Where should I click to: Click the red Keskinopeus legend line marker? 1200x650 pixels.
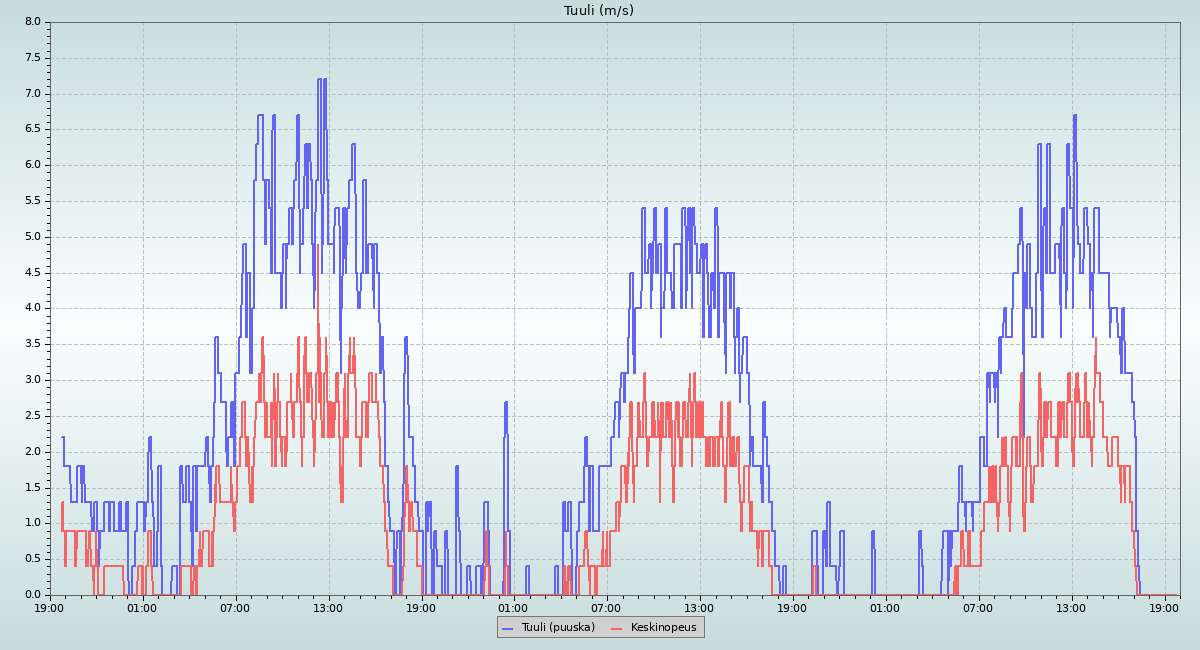(x=617, y=628)
